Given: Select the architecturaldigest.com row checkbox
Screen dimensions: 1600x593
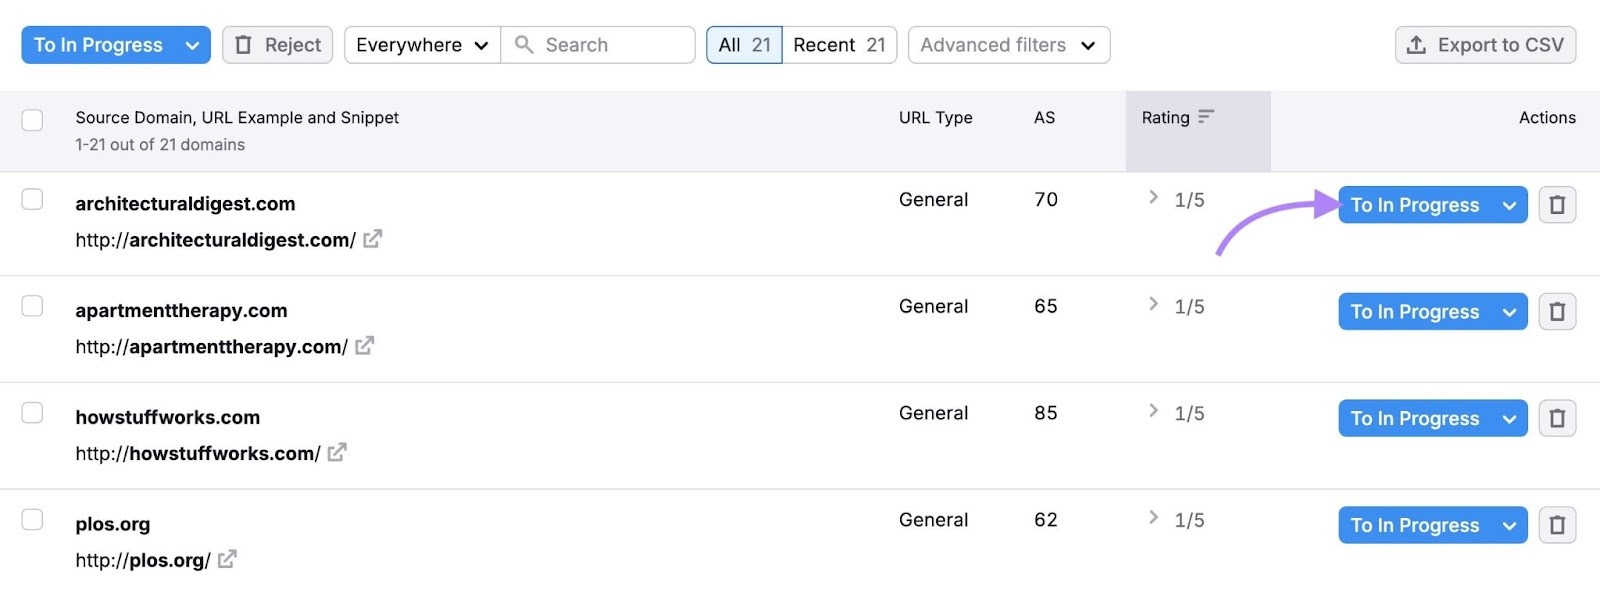Looking at the screenshot, I should coord(32,199).
